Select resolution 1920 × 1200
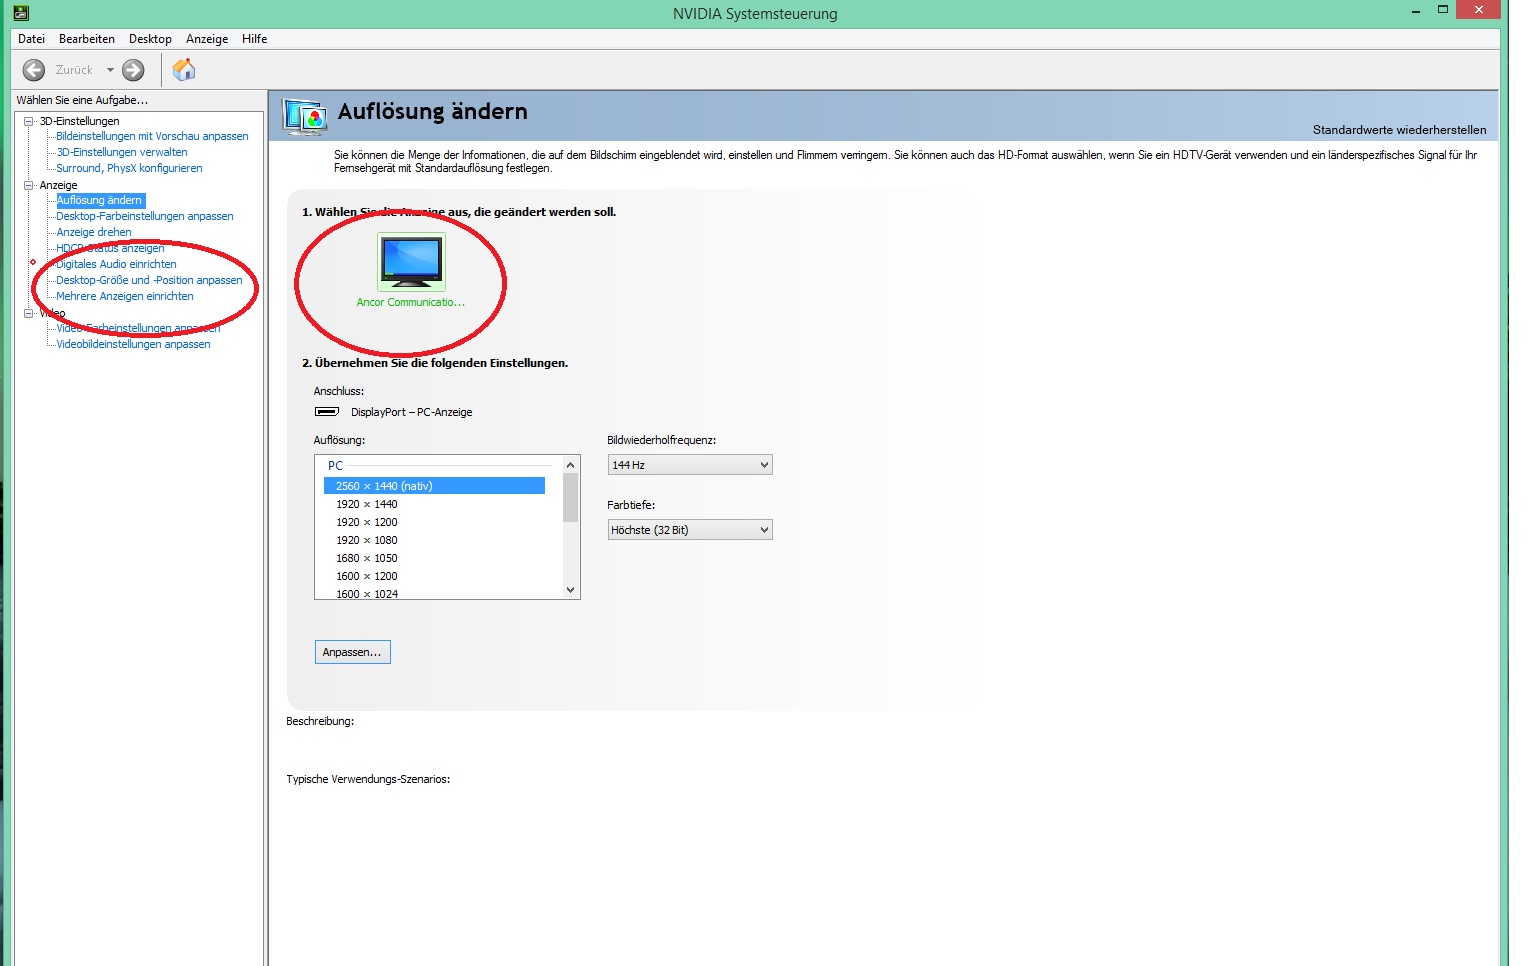Screen dimensions: 1536x966 pyautogui.click(x=366, y=522)
